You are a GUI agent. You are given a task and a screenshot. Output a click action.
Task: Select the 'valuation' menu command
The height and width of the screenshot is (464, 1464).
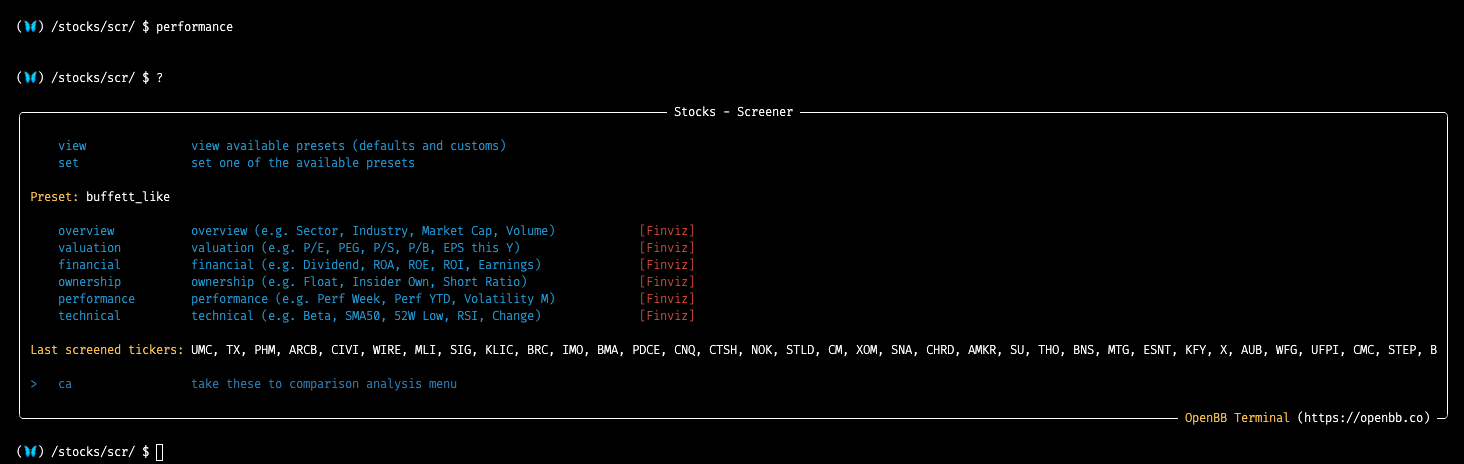(x=89, y=248)
